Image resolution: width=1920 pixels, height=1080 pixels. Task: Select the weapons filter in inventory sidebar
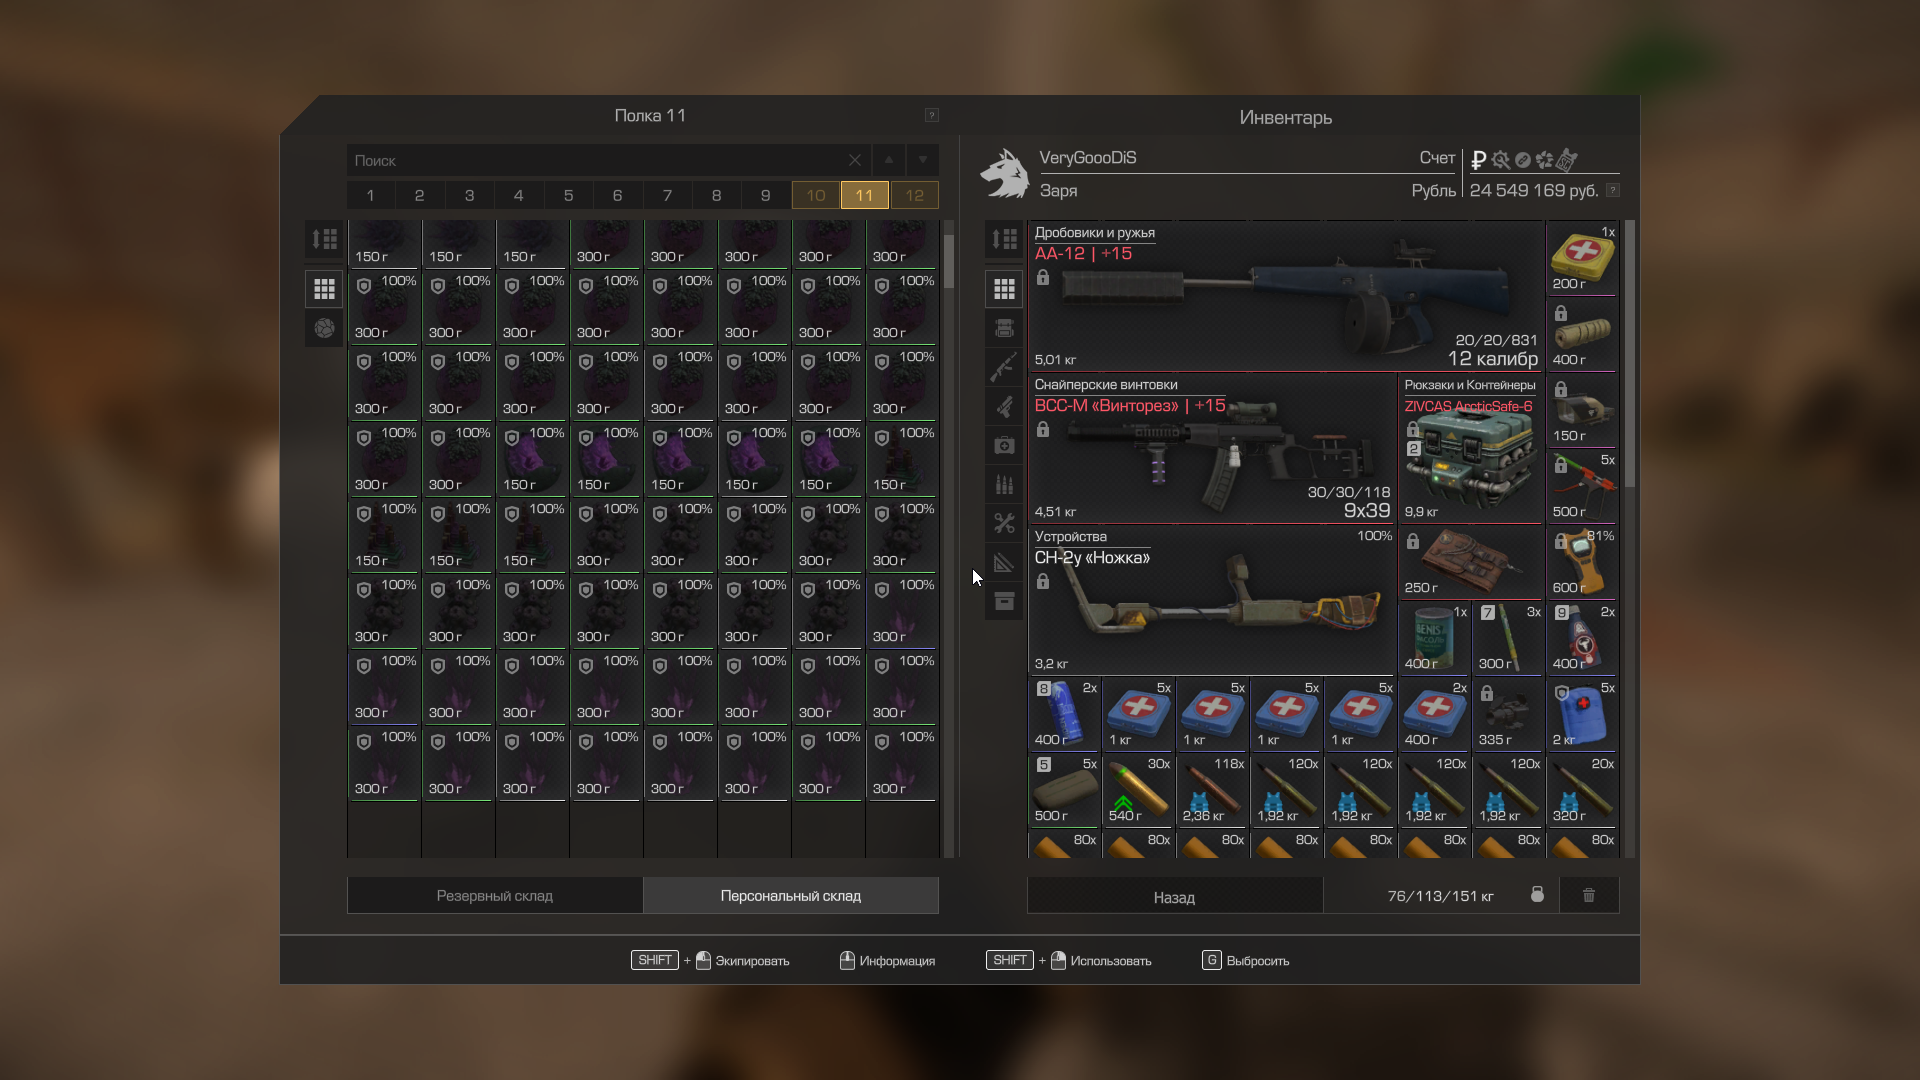pos(1004,367)
